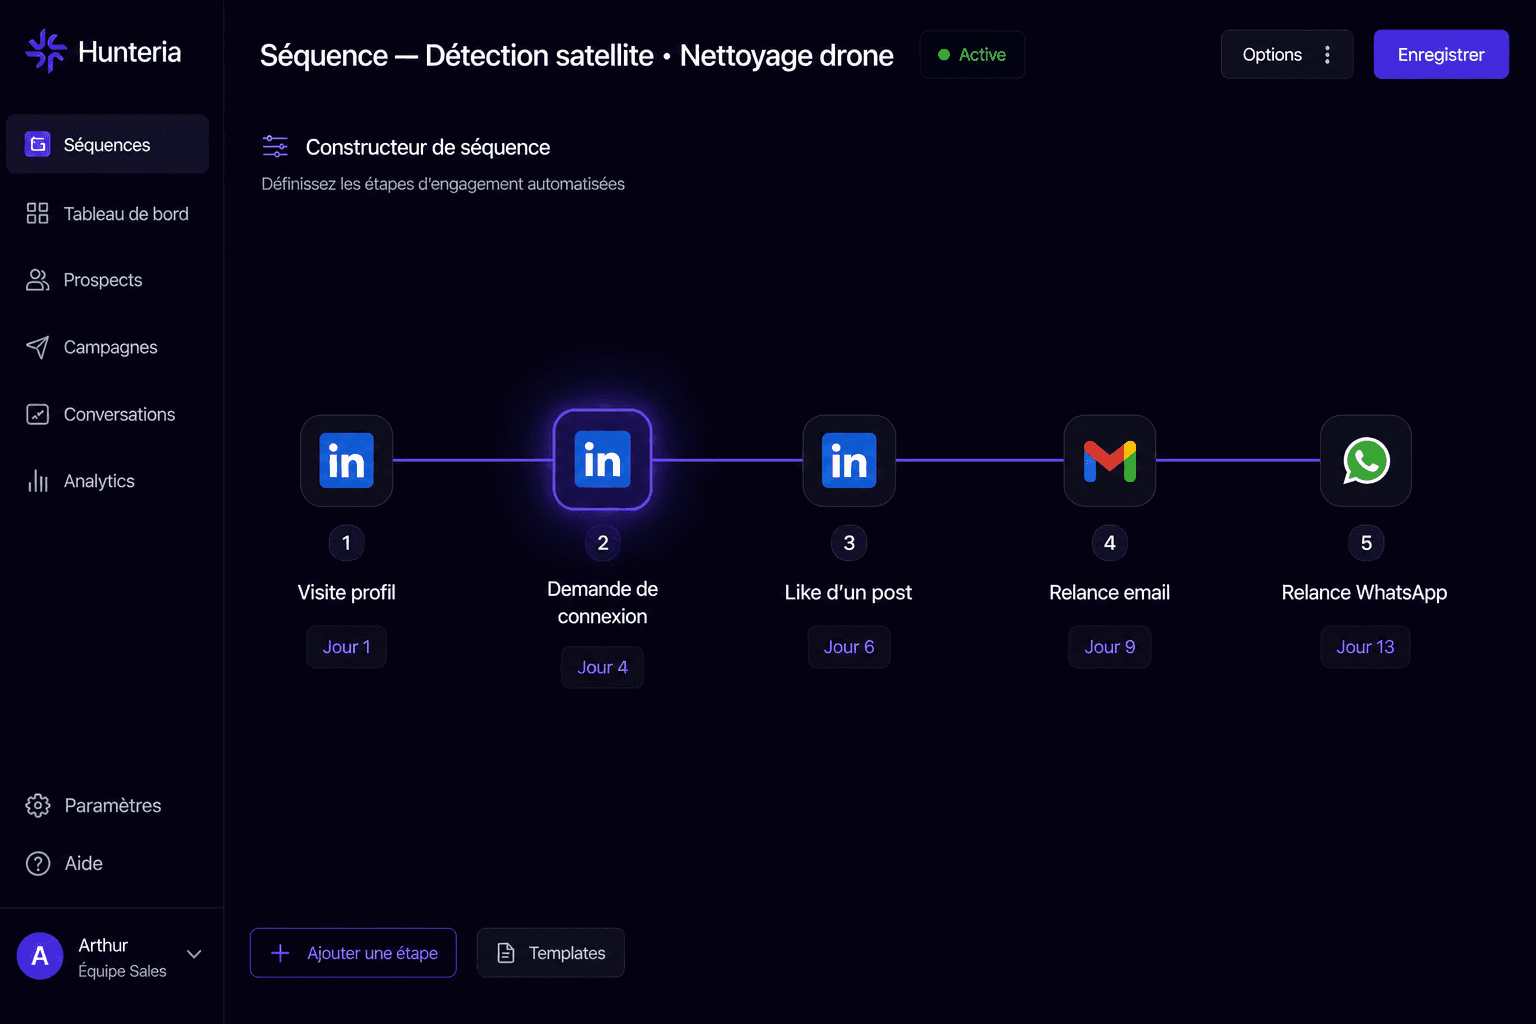
Task: Click the Paramètres gear icon
Action: [x=38, y=805]
